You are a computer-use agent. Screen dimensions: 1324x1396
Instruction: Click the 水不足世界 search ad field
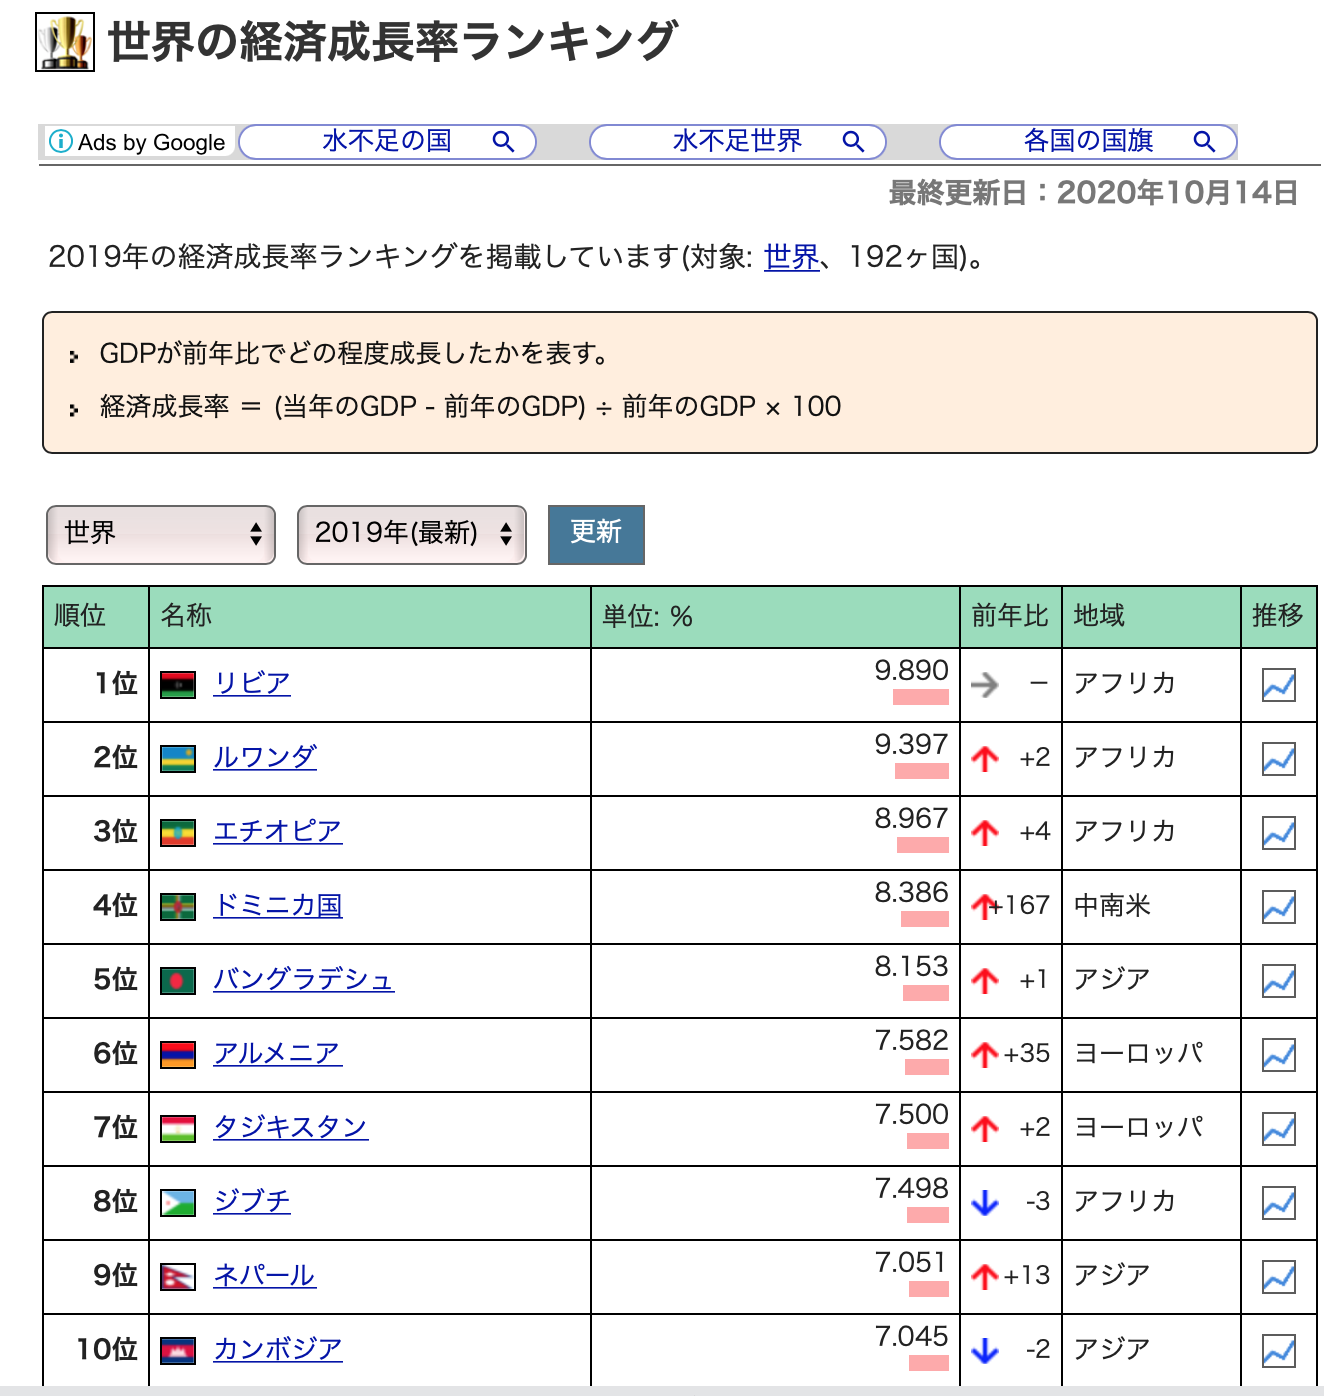[x=735, y=141]
